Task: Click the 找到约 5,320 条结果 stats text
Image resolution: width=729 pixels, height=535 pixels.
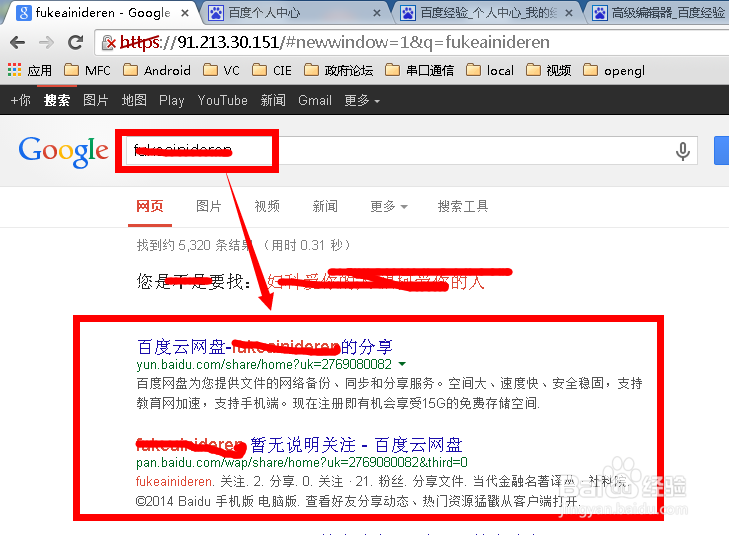Action: (244, 245)
